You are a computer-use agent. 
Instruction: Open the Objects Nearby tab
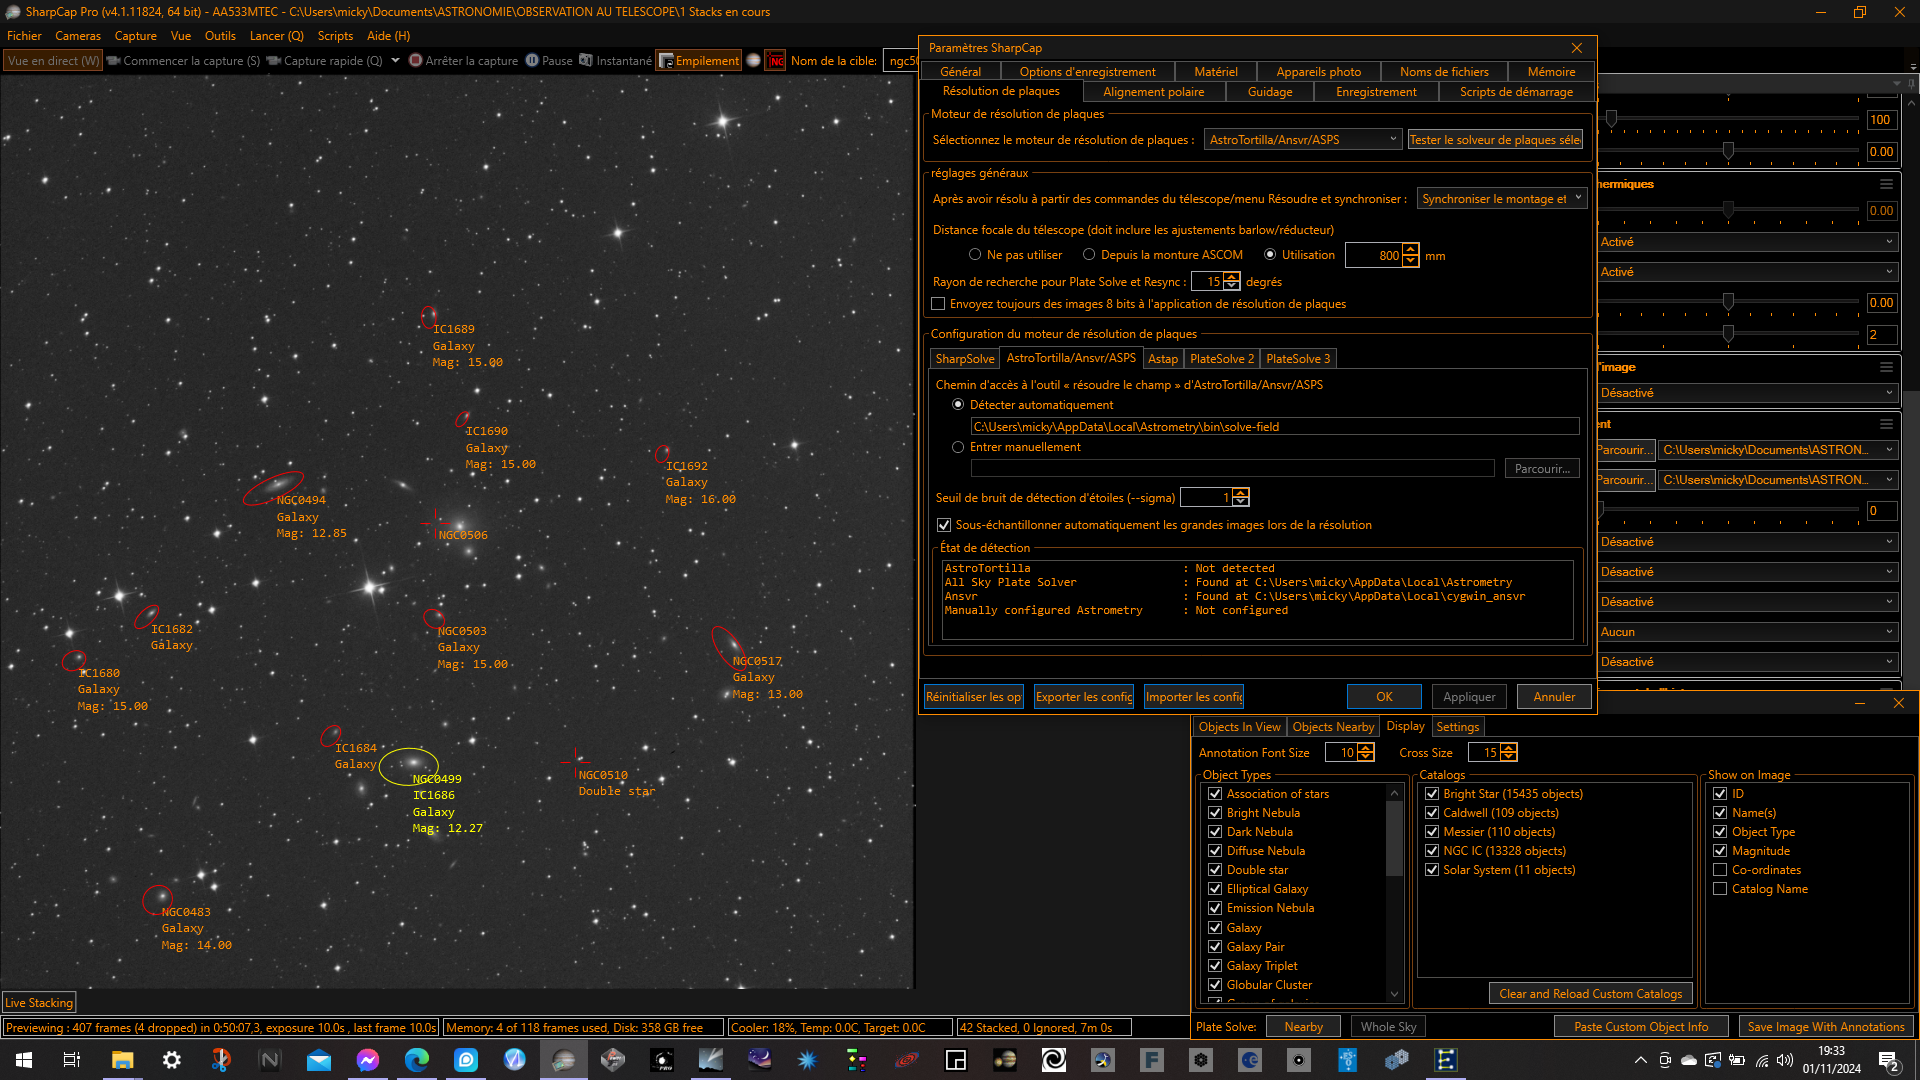[1333, 727]
